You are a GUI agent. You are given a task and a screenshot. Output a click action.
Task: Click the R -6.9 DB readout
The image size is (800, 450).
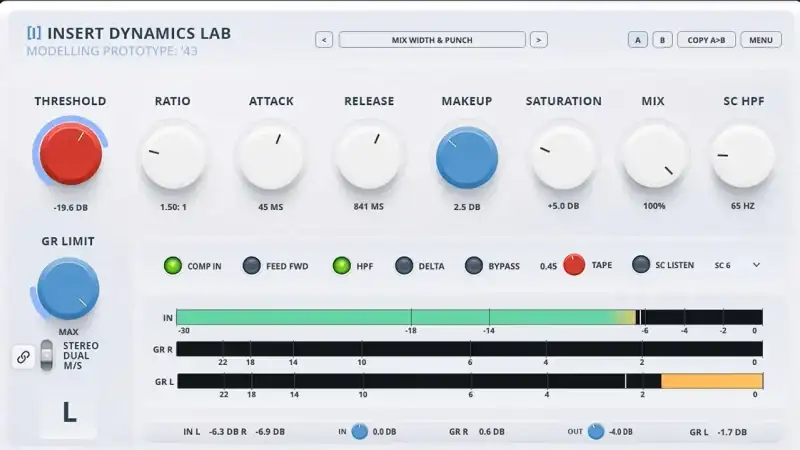[263, 432]
